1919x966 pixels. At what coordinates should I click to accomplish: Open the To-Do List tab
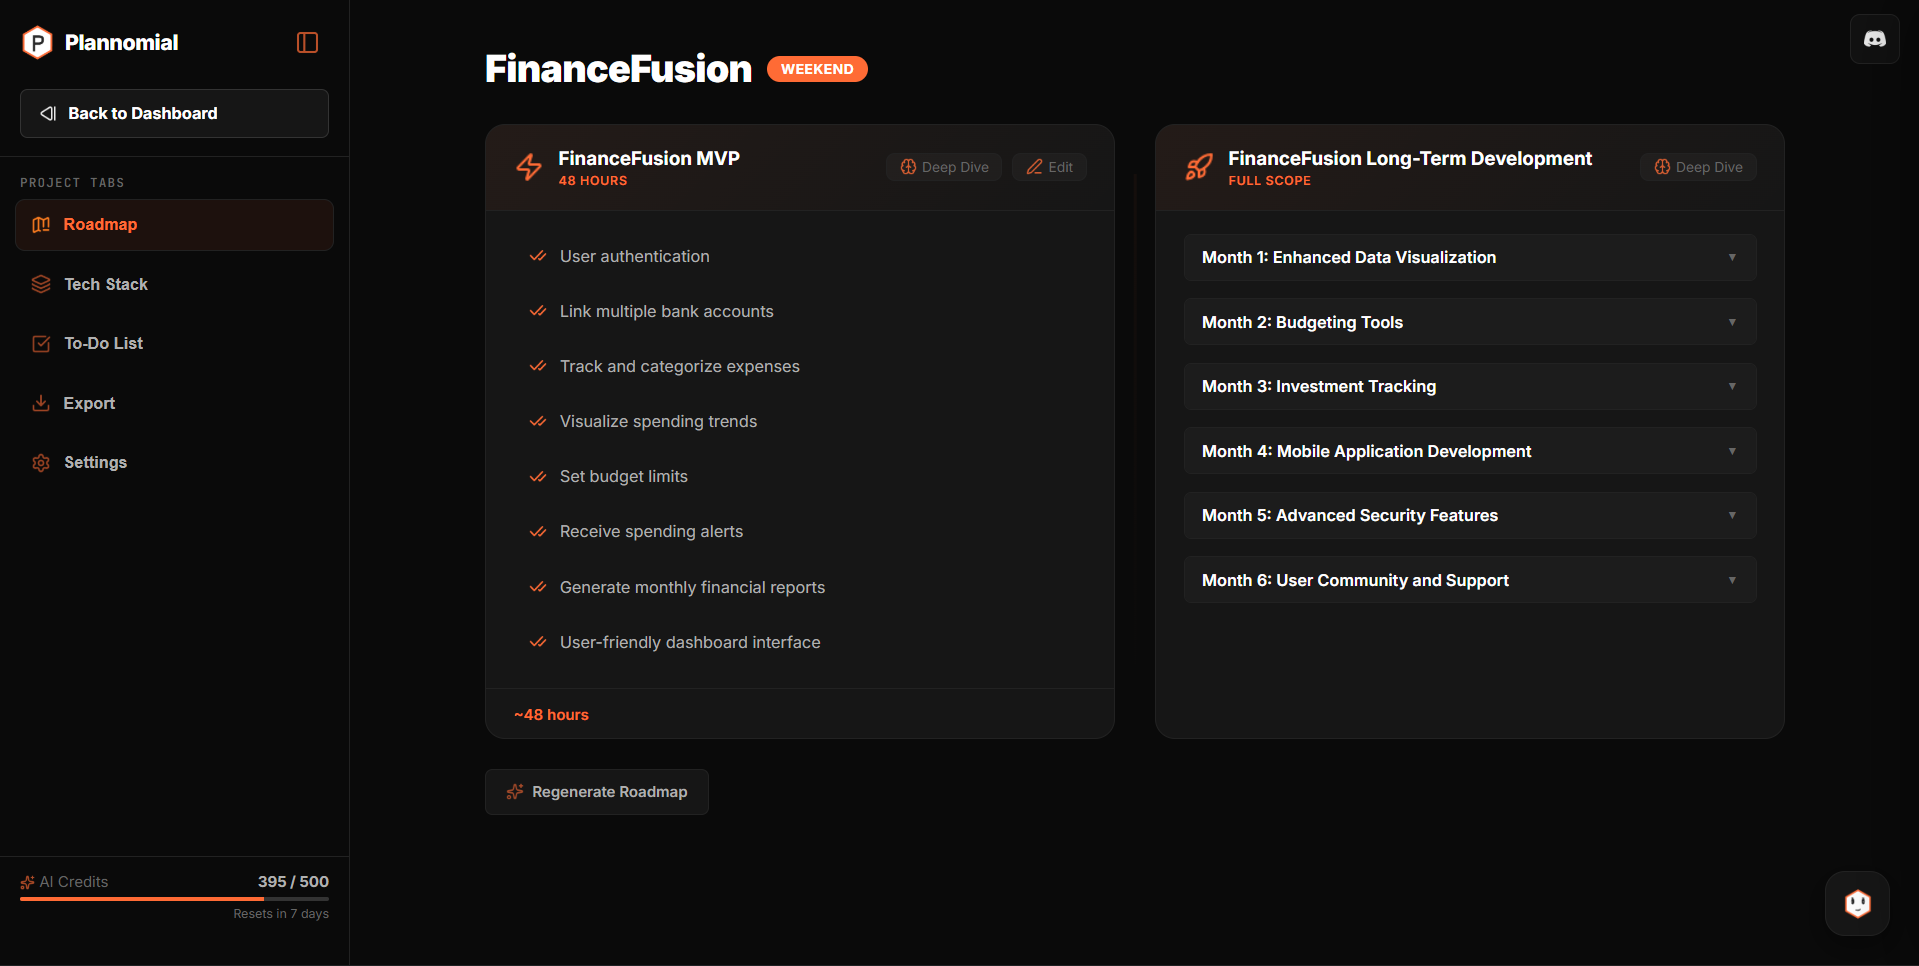(103, 343)
